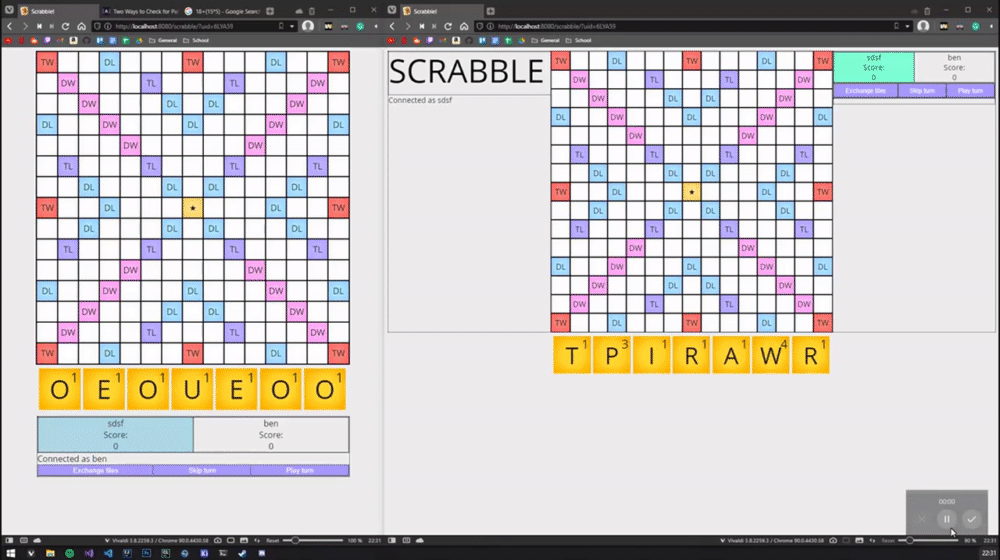Toggle the panel in the right window status bar
Screen dimensions: 1000x560
pyautogui.click(x=392, y=540)
